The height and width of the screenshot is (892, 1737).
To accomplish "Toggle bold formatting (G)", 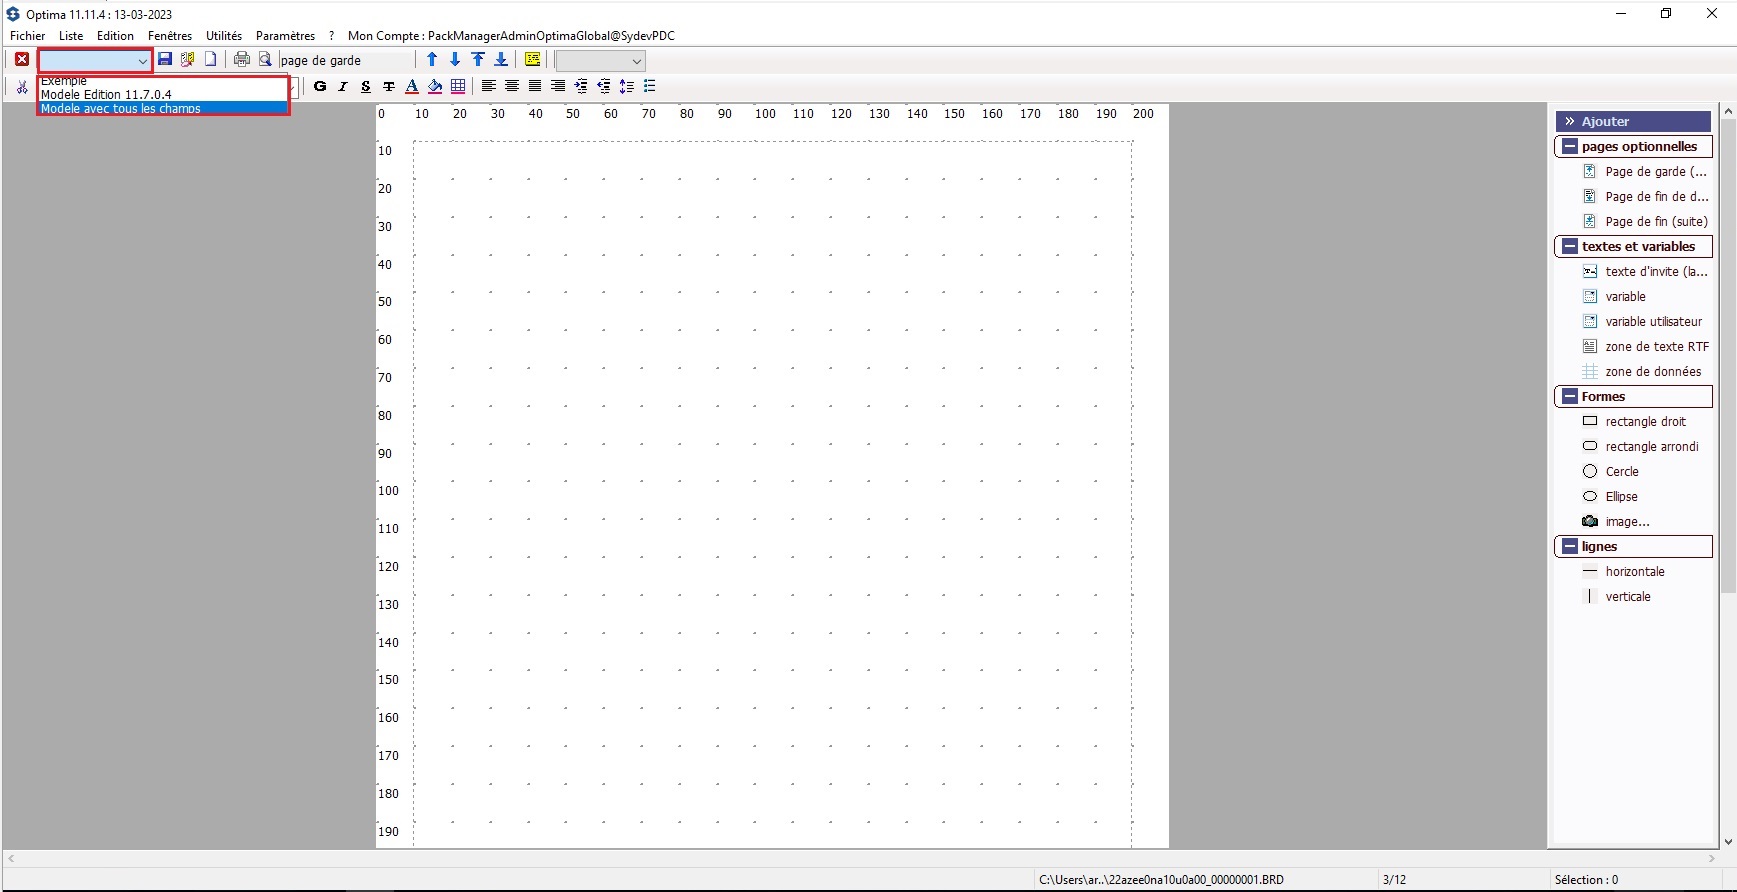I will (x=320, y=87).
